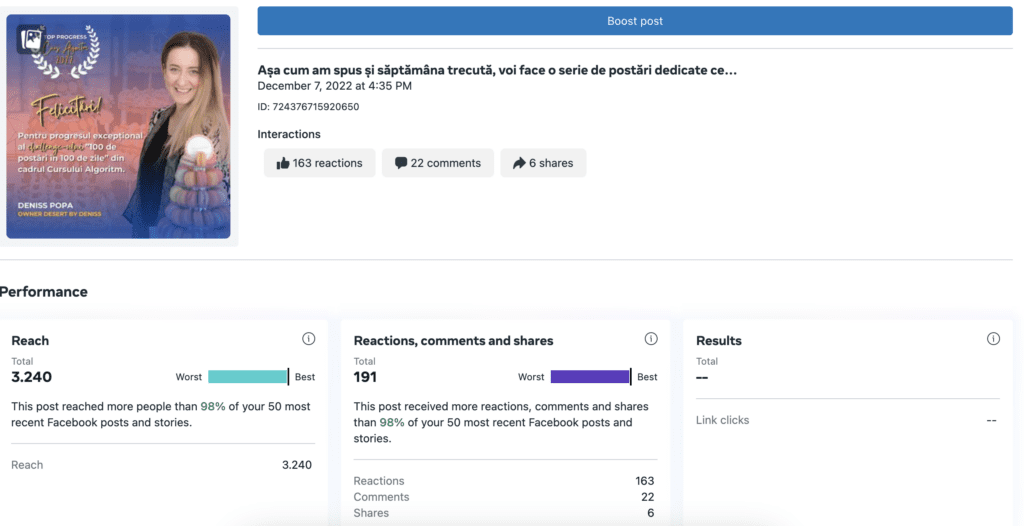The width and height of the screenshot is (1024, 526).
Task: Select the post title starting 'Așa cum am spus'
Action: point(497,70)
